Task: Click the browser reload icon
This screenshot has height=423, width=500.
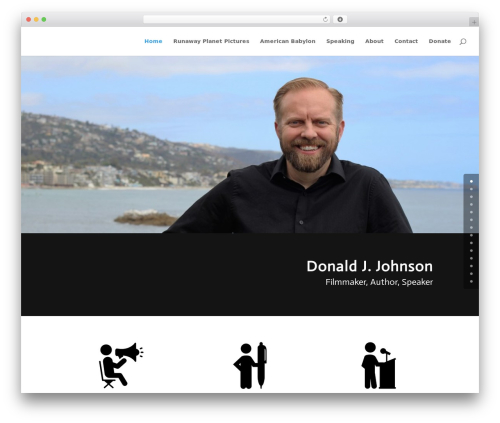Action: click(325, 20)
